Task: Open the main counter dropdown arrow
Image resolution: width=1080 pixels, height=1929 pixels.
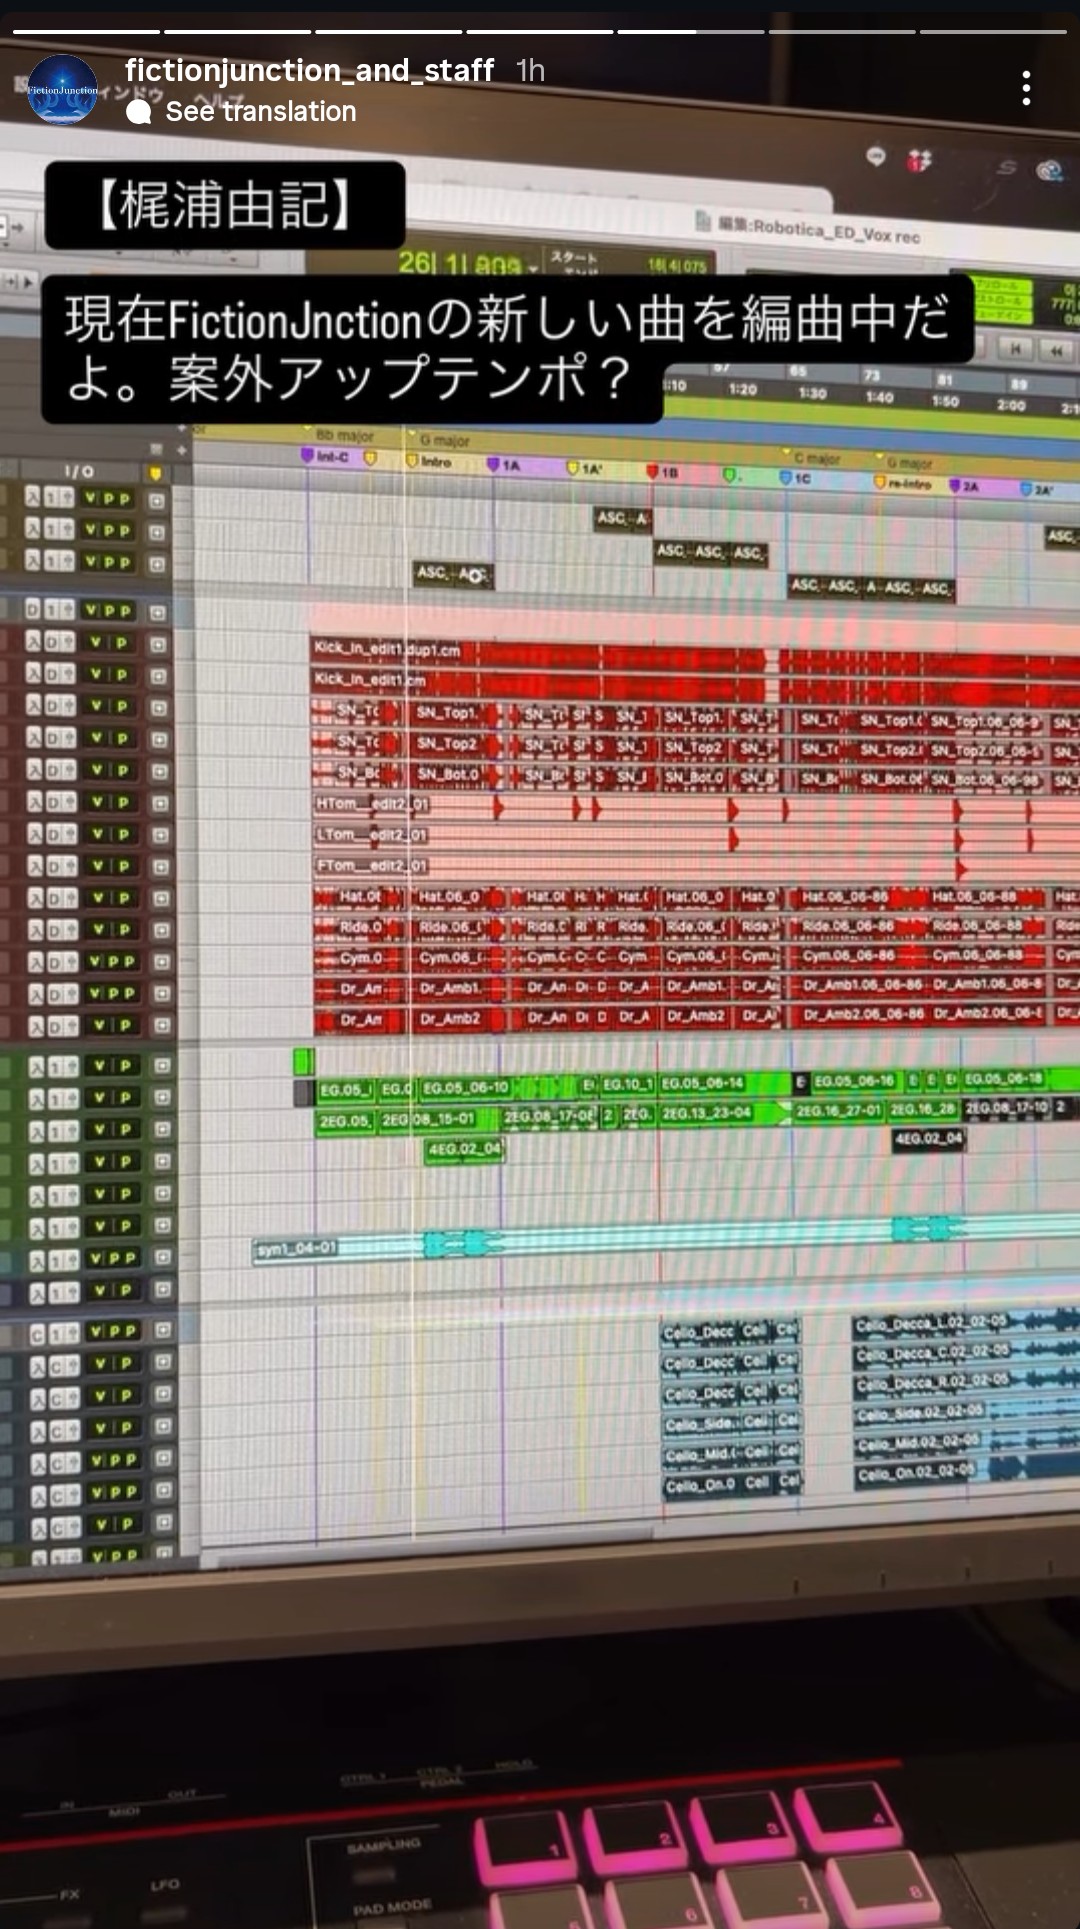Action: coord(533,269)
